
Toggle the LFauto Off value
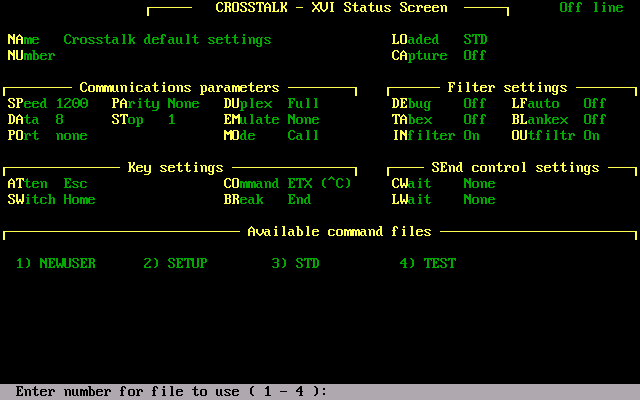pyautogui.click(x=595, y=104)
